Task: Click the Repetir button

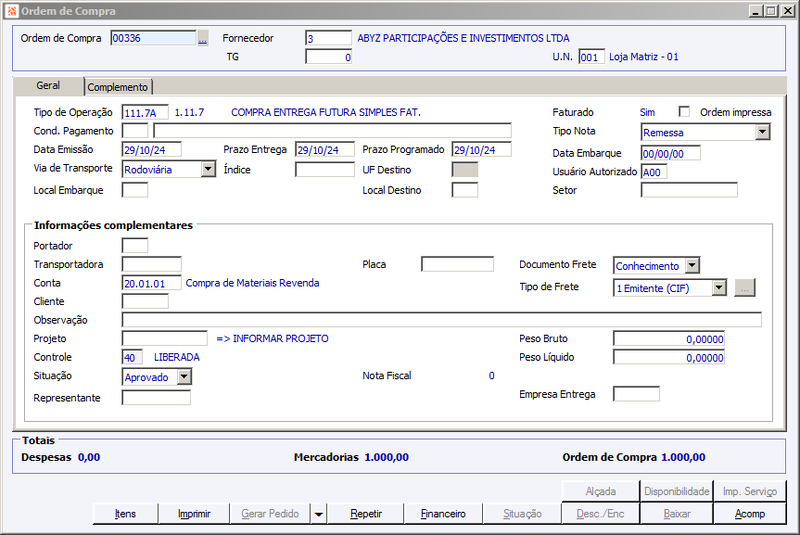Action: coord(366,514)
